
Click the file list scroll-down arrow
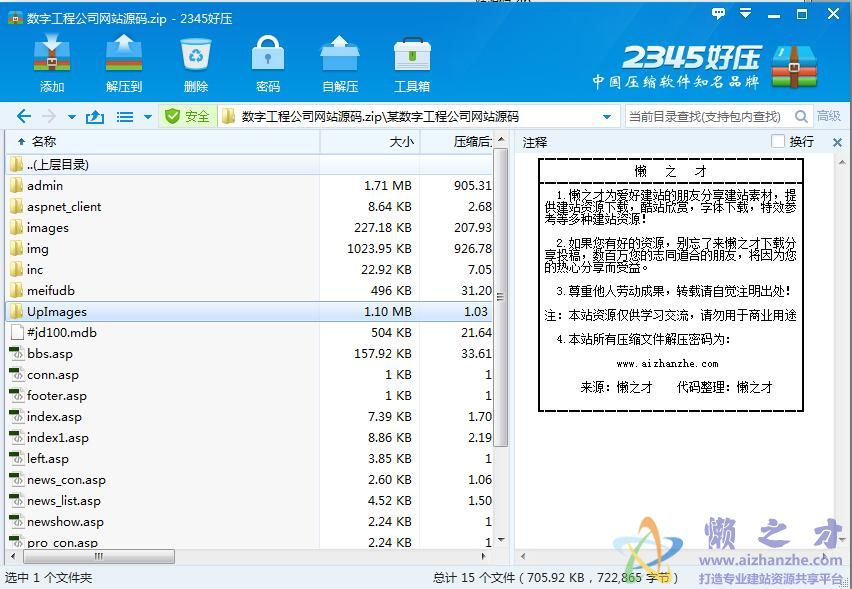click(x=501, y=540)
